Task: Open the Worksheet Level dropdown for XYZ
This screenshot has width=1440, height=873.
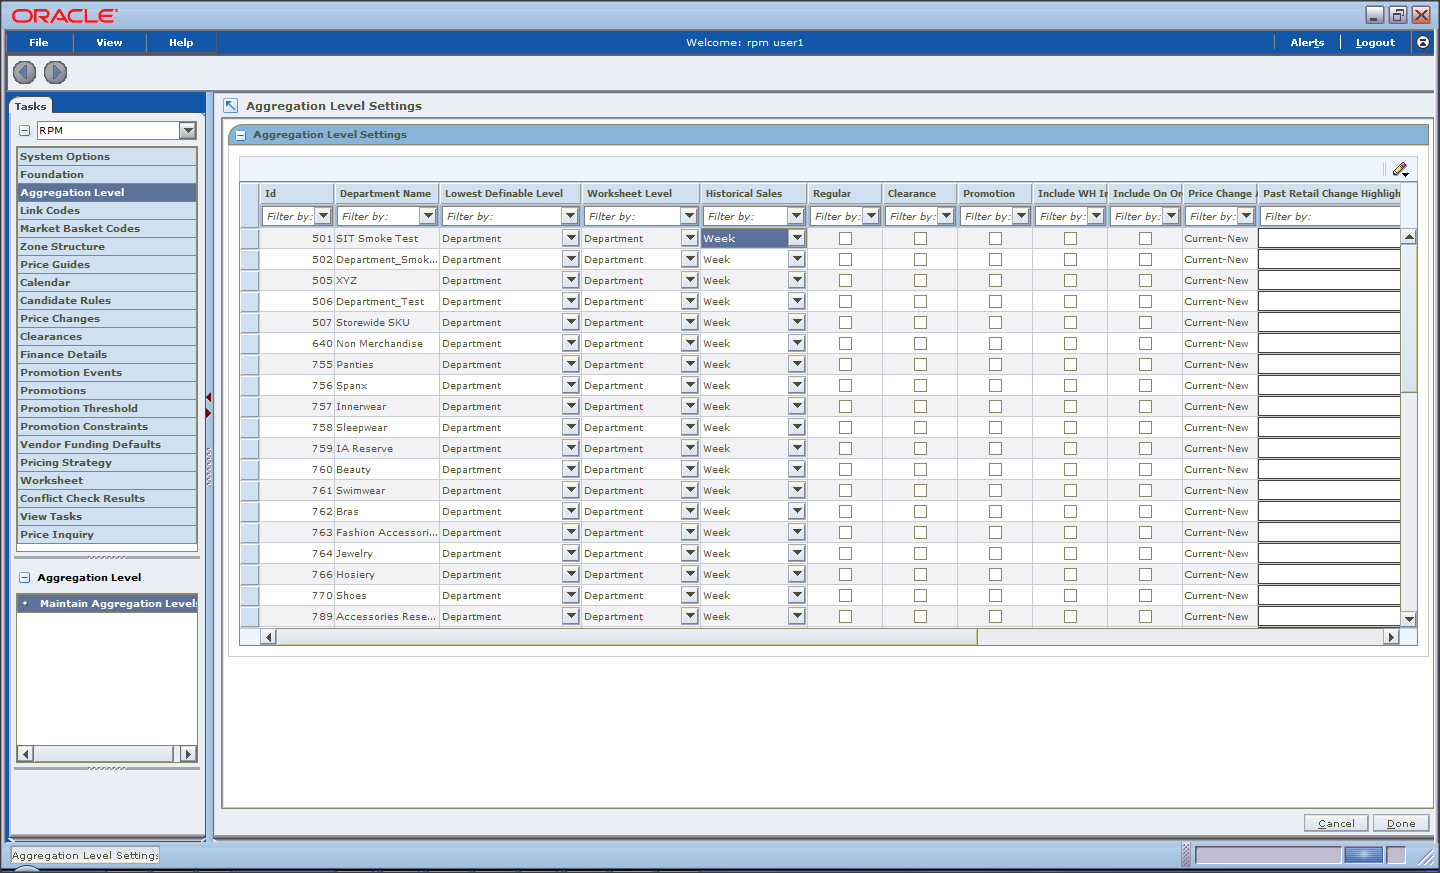Action: pyautogui.click(x=689, y=280)
